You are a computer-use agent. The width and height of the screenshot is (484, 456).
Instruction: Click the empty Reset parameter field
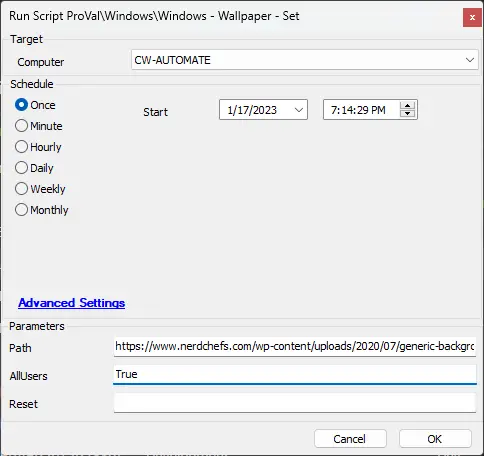coord(295,403)
